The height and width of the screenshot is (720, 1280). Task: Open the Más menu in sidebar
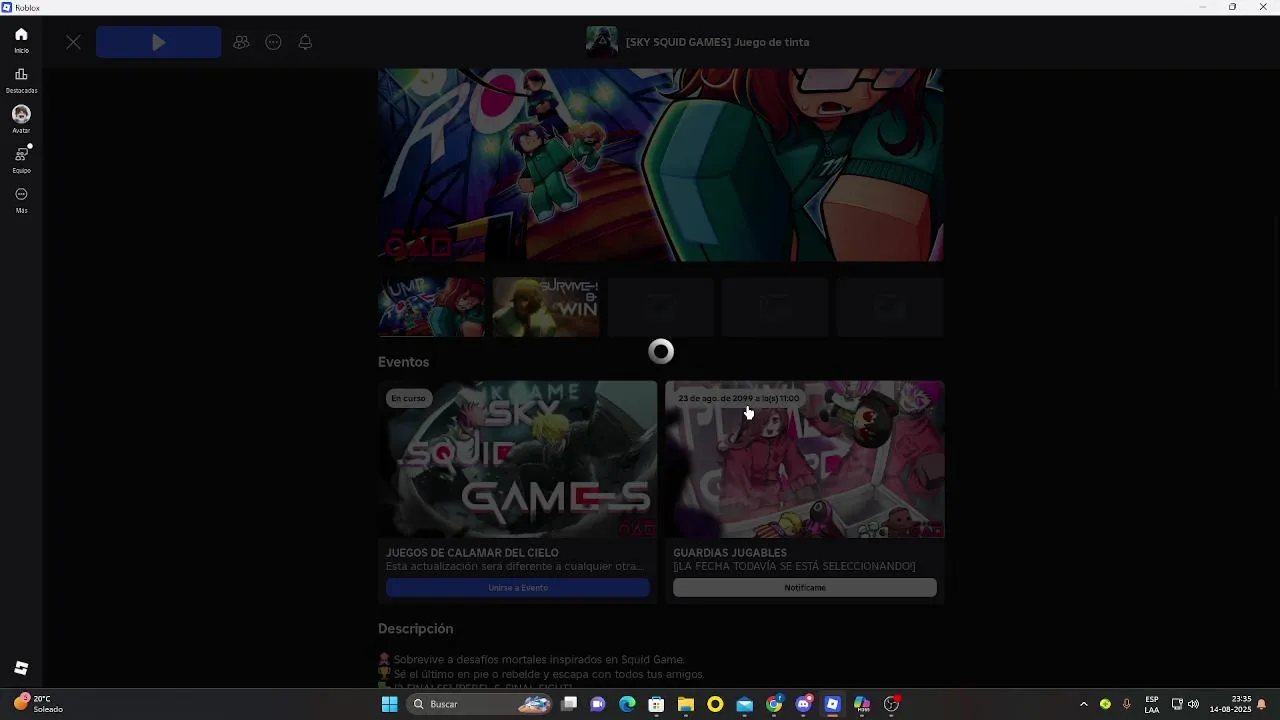coord(21,200)
